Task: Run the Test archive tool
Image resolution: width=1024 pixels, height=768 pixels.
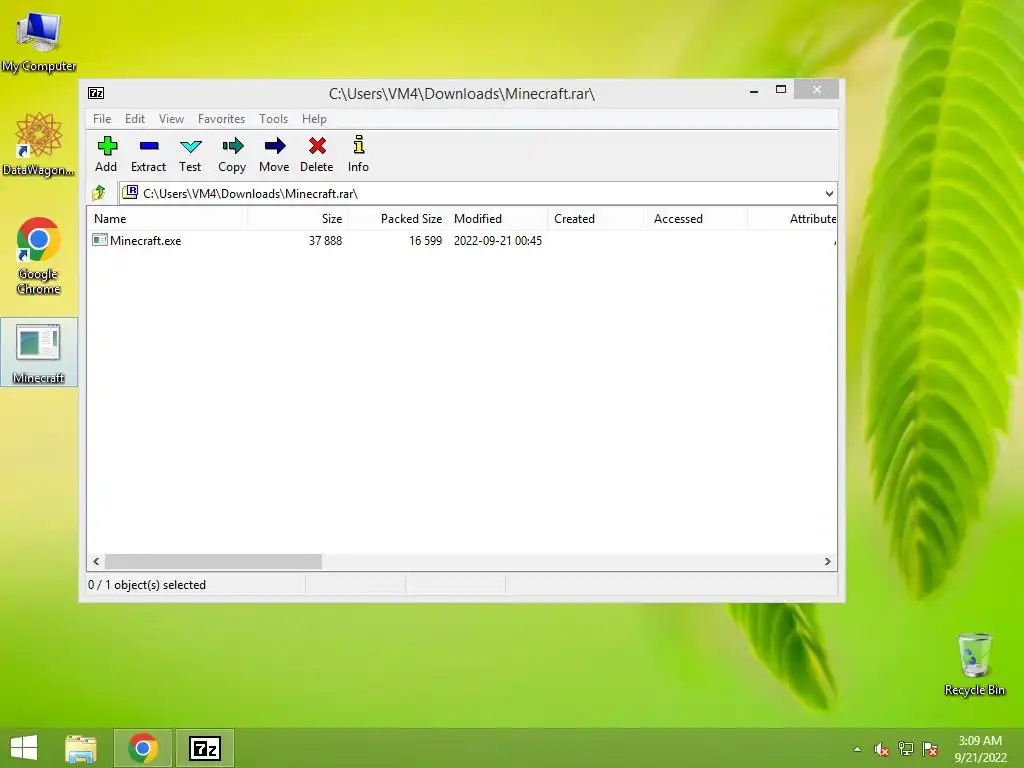Action: [x=190, y=154]
